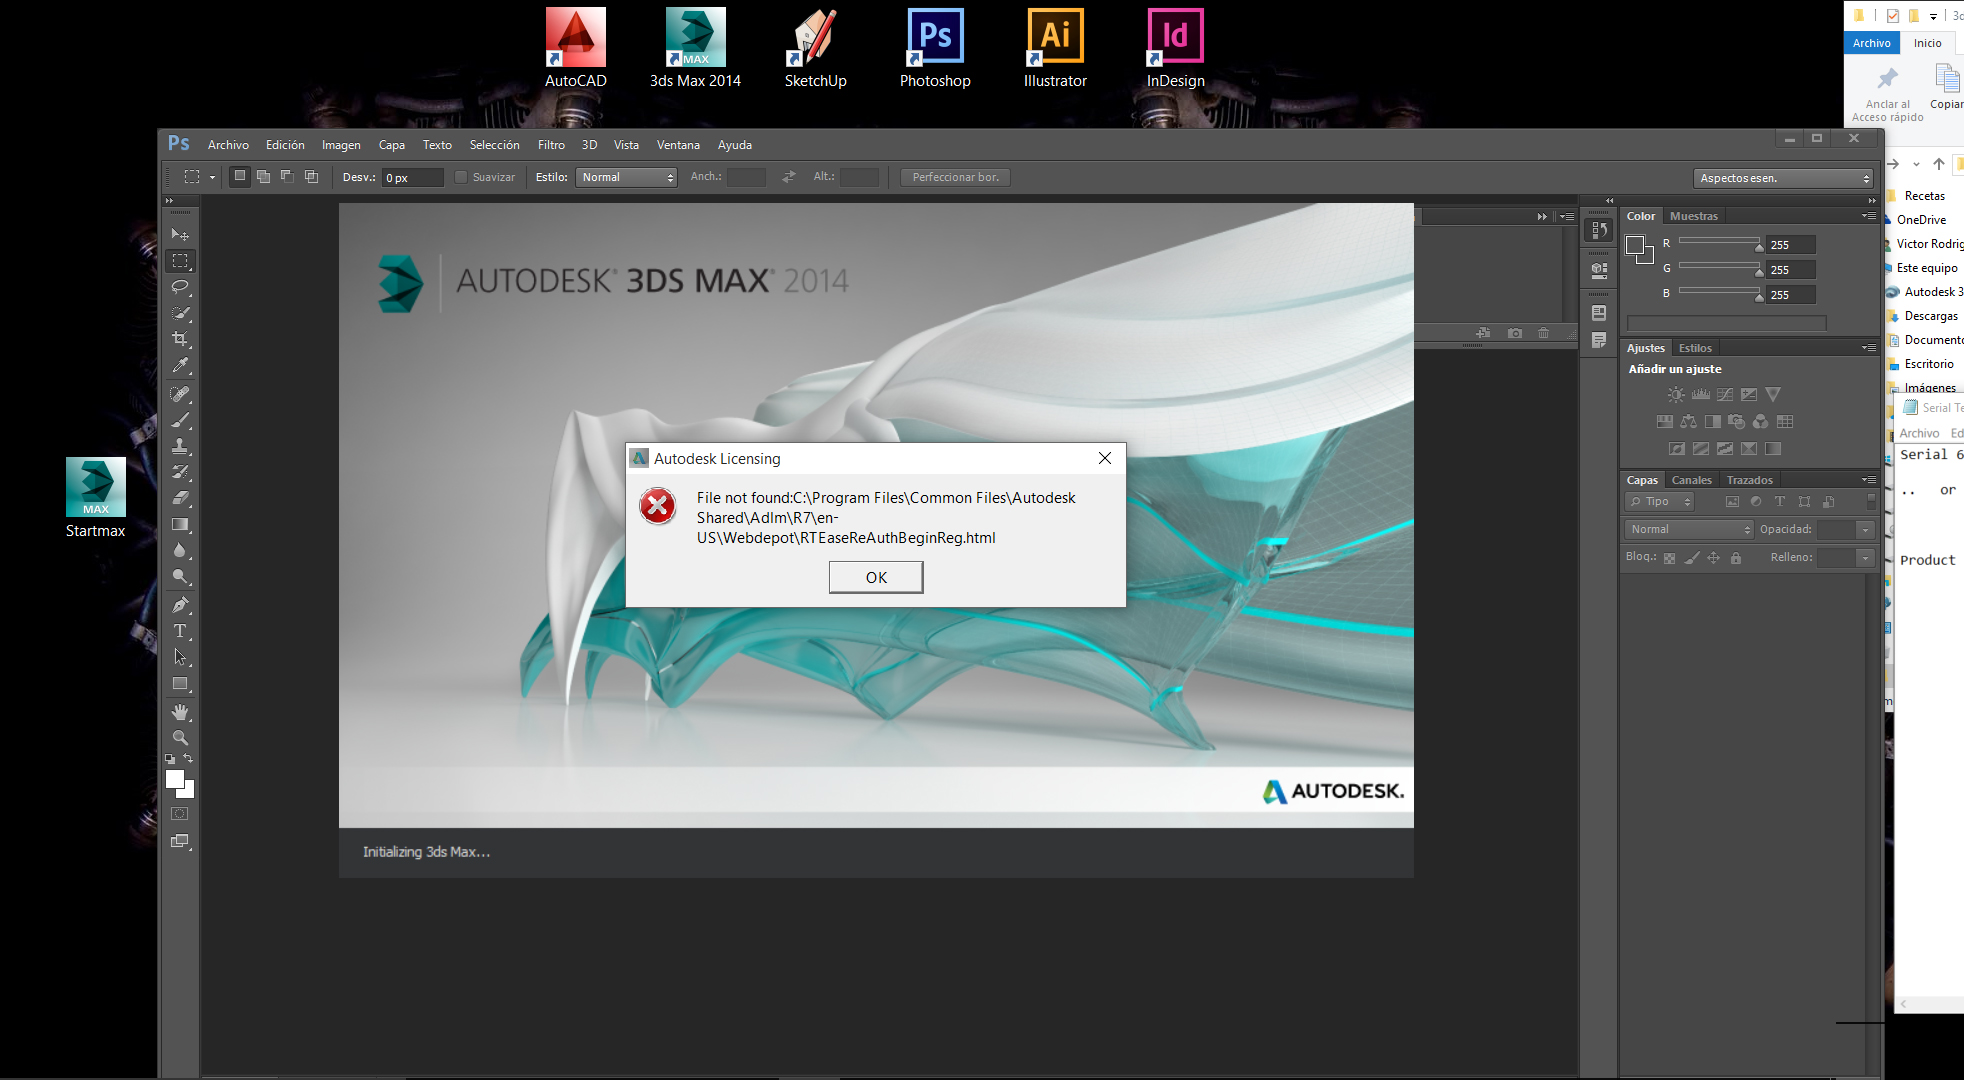Click the Perfeccionar bor. button
Image resolution: width=1964 pixels, height=1080 pixels.
955,177
